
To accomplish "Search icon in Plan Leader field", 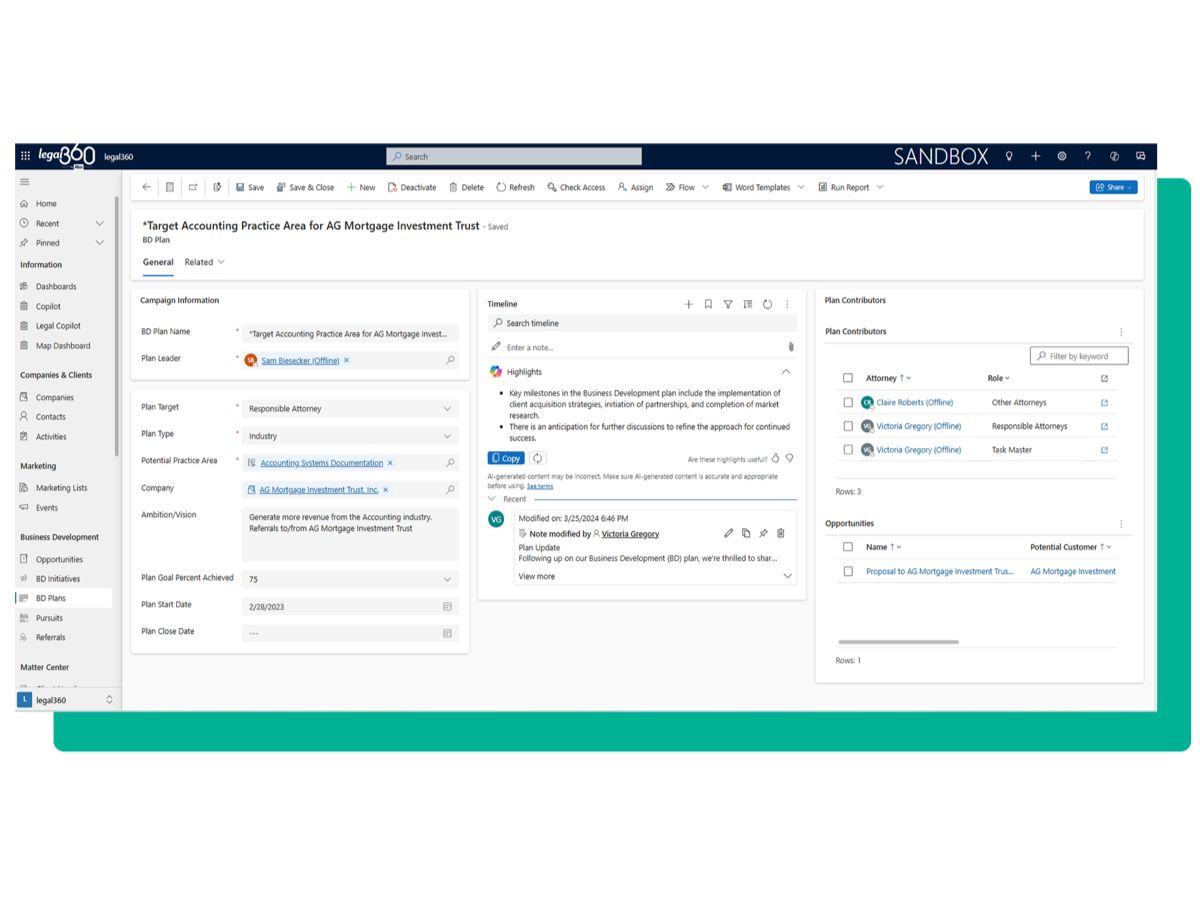I will 450,360.
